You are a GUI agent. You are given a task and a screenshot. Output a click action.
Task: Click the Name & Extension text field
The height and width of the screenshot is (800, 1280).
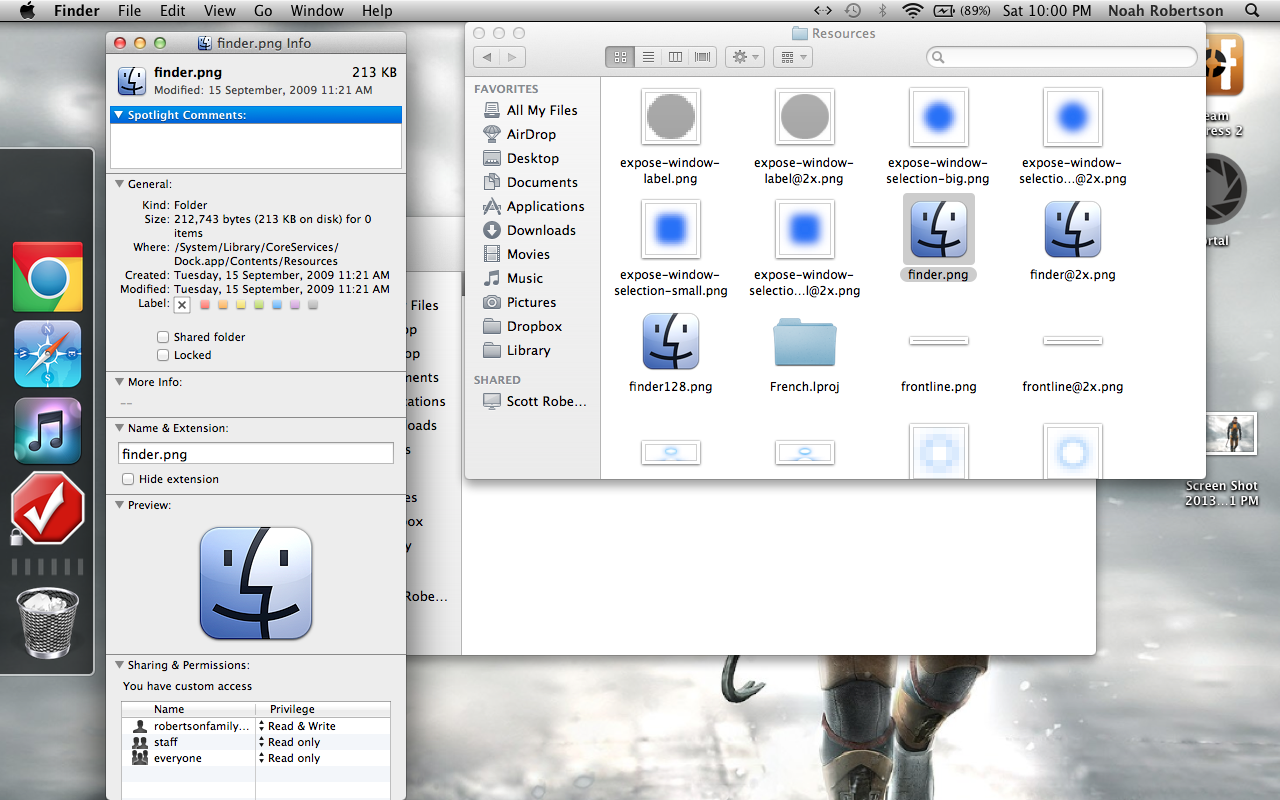[256, 454]
